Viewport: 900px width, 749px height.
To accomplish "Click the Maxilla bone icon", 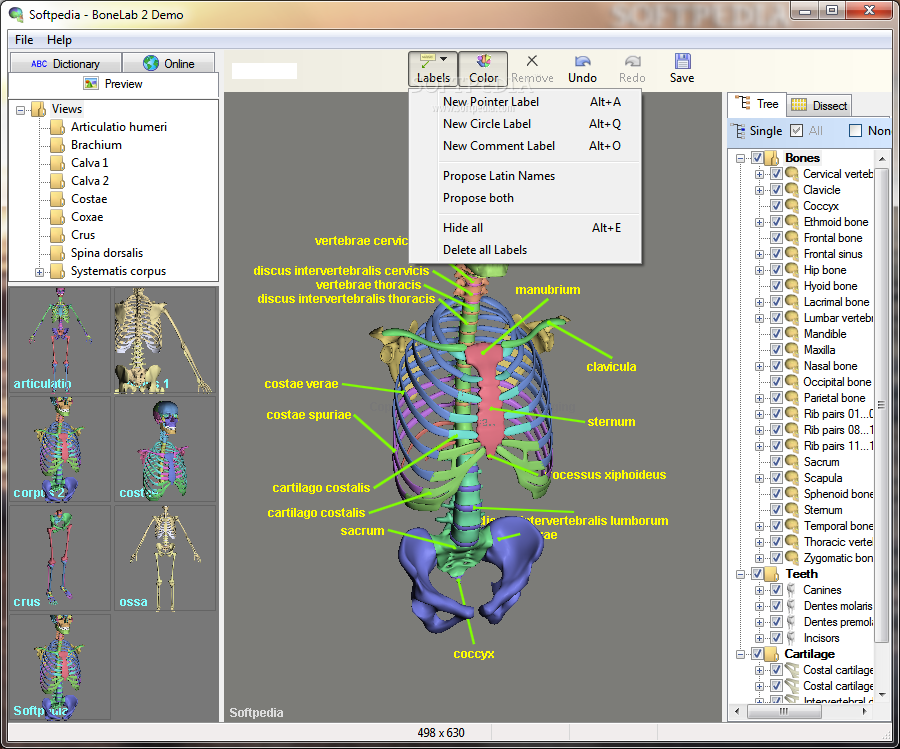I will click(792, 350).
